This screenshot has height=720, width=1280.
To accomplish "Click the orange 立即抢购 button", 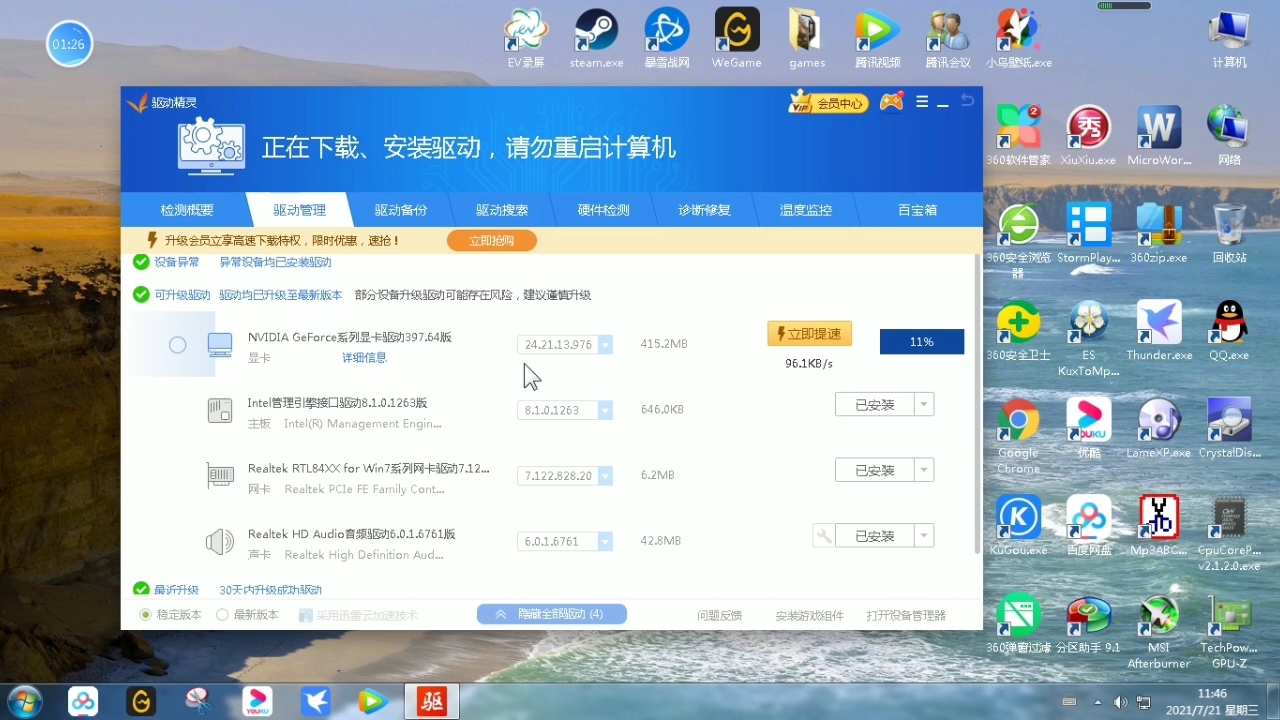I will 491,240.
